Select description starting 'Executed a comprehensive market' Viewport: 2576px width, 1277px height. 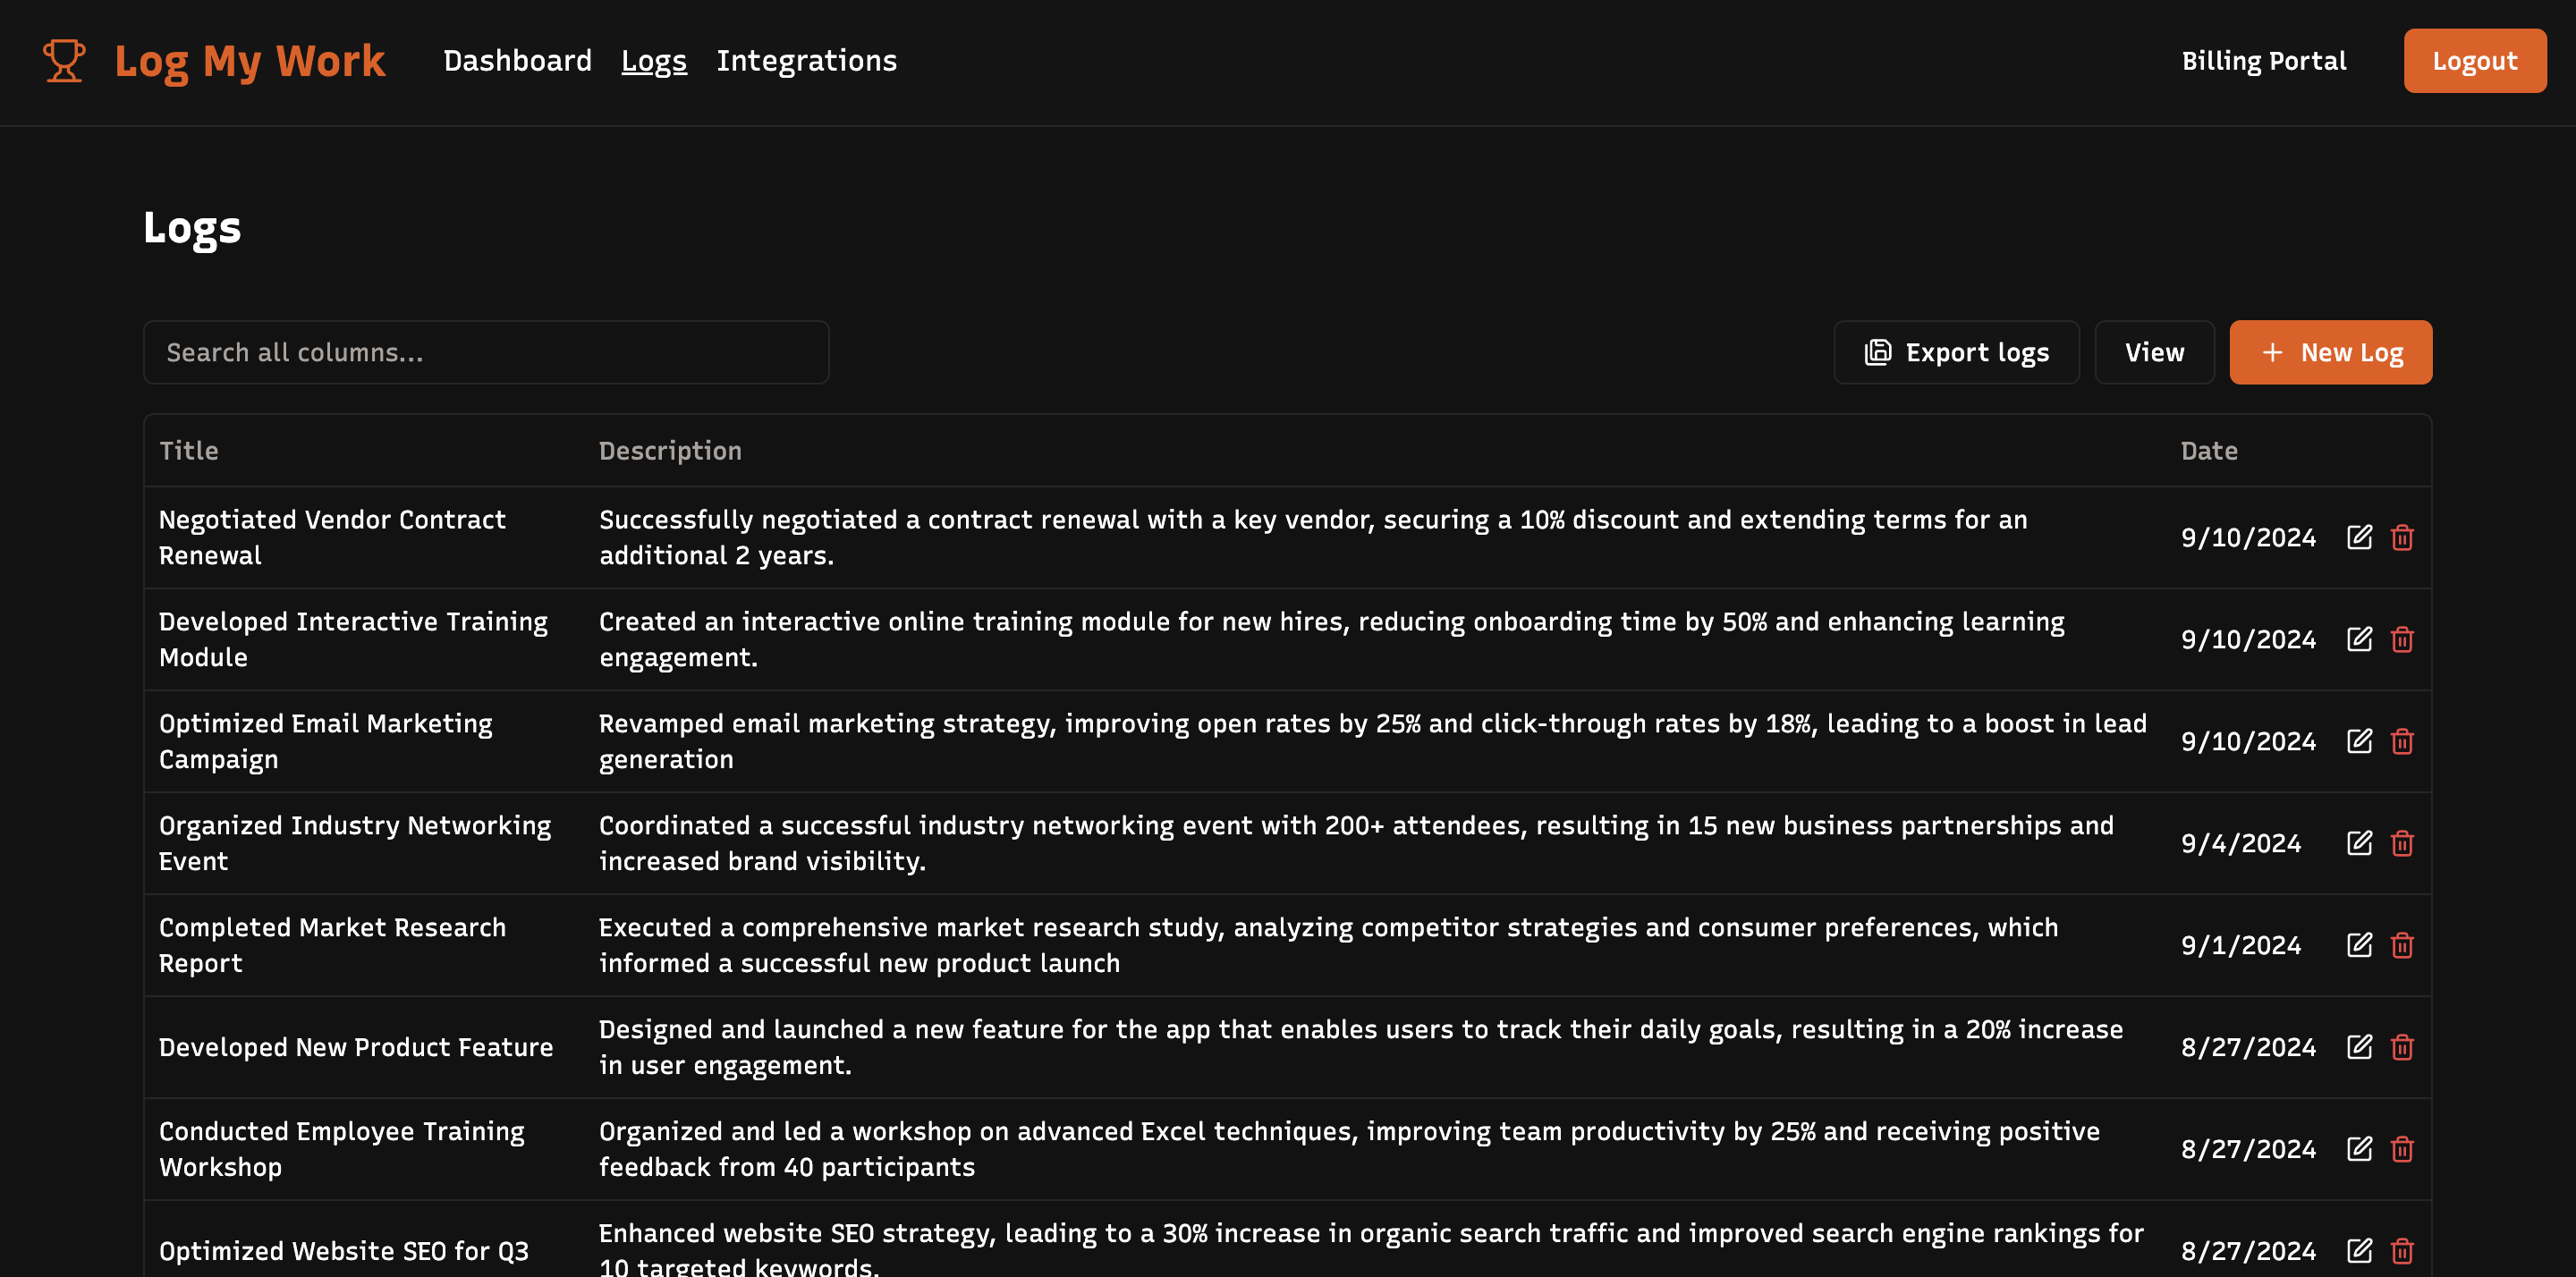coord(1329,945)
